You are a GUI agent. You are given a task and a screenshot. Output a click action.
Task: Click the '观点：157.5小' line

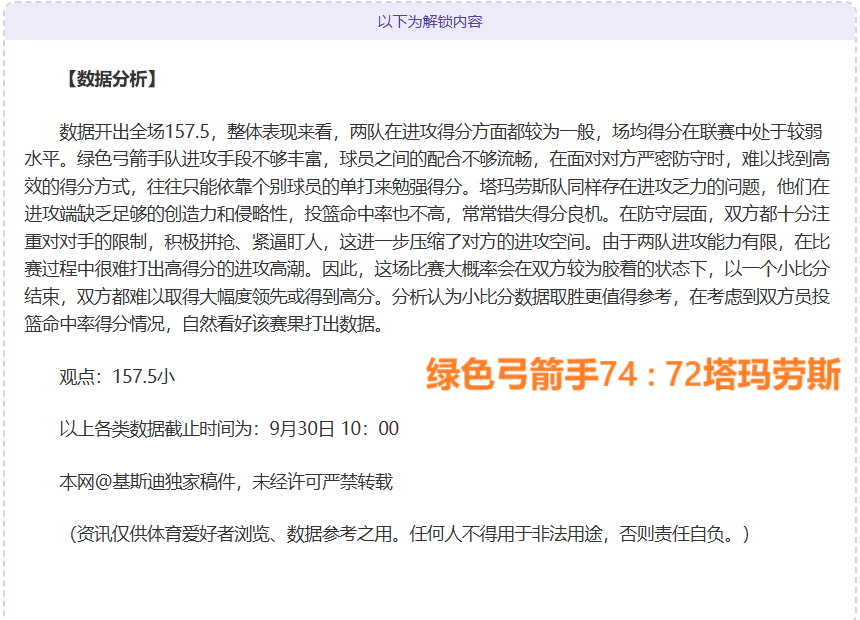pos(117,376)
